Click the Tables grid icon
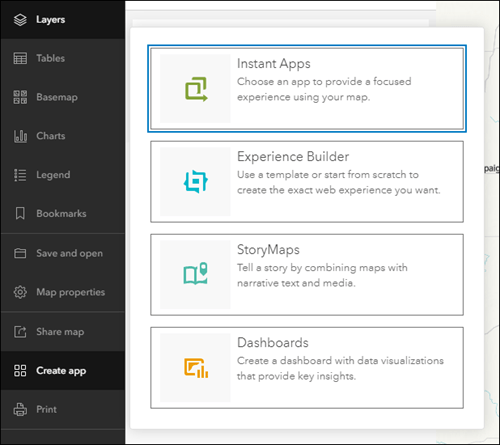Image resolution: width=500 pixels, height=445 pixels. (20, 58)
